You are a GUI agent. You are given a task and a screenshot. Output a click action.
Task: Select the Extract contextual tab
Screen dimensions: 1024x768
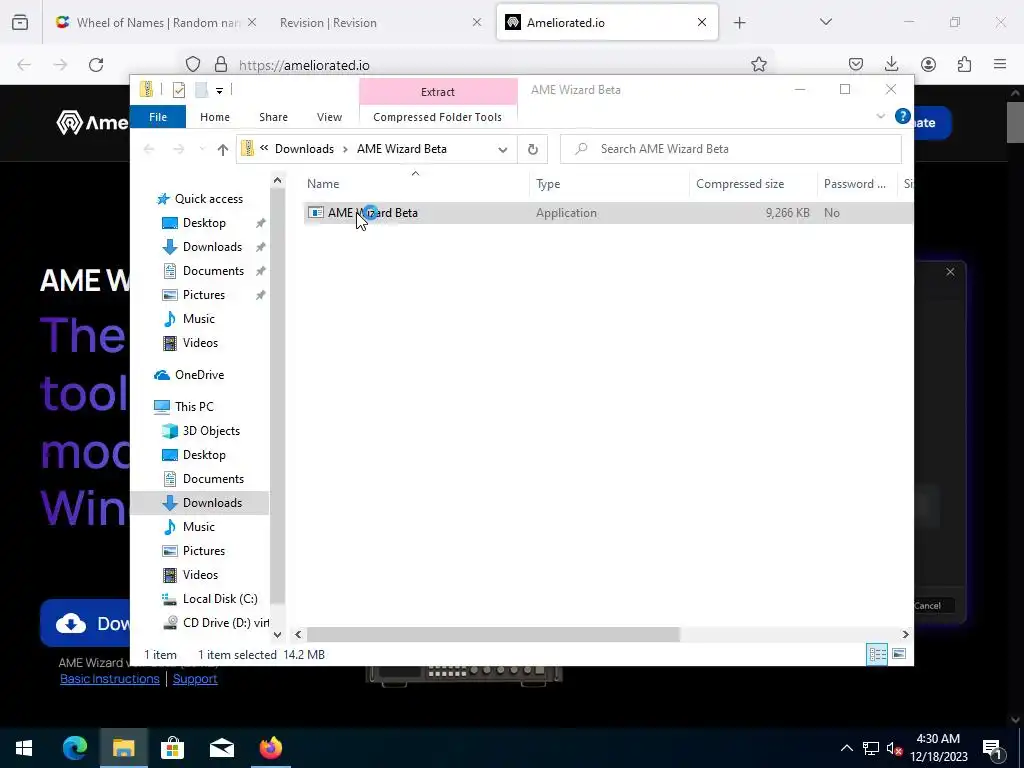(x=438, y=92)
